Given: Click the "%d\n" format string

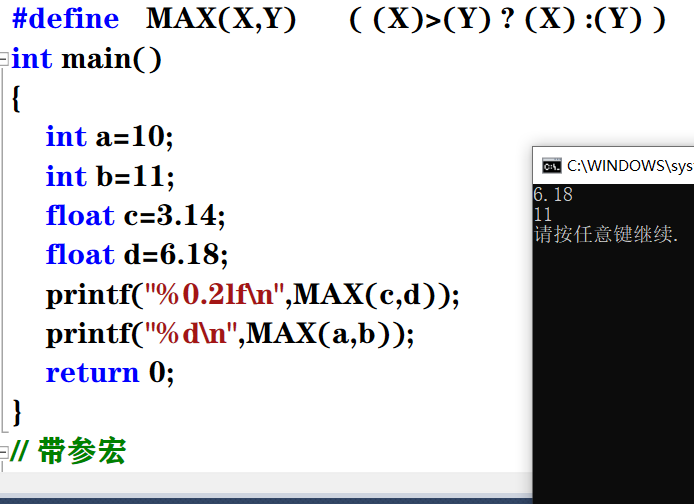Looking at the screenshot, I should click(191, 334).
